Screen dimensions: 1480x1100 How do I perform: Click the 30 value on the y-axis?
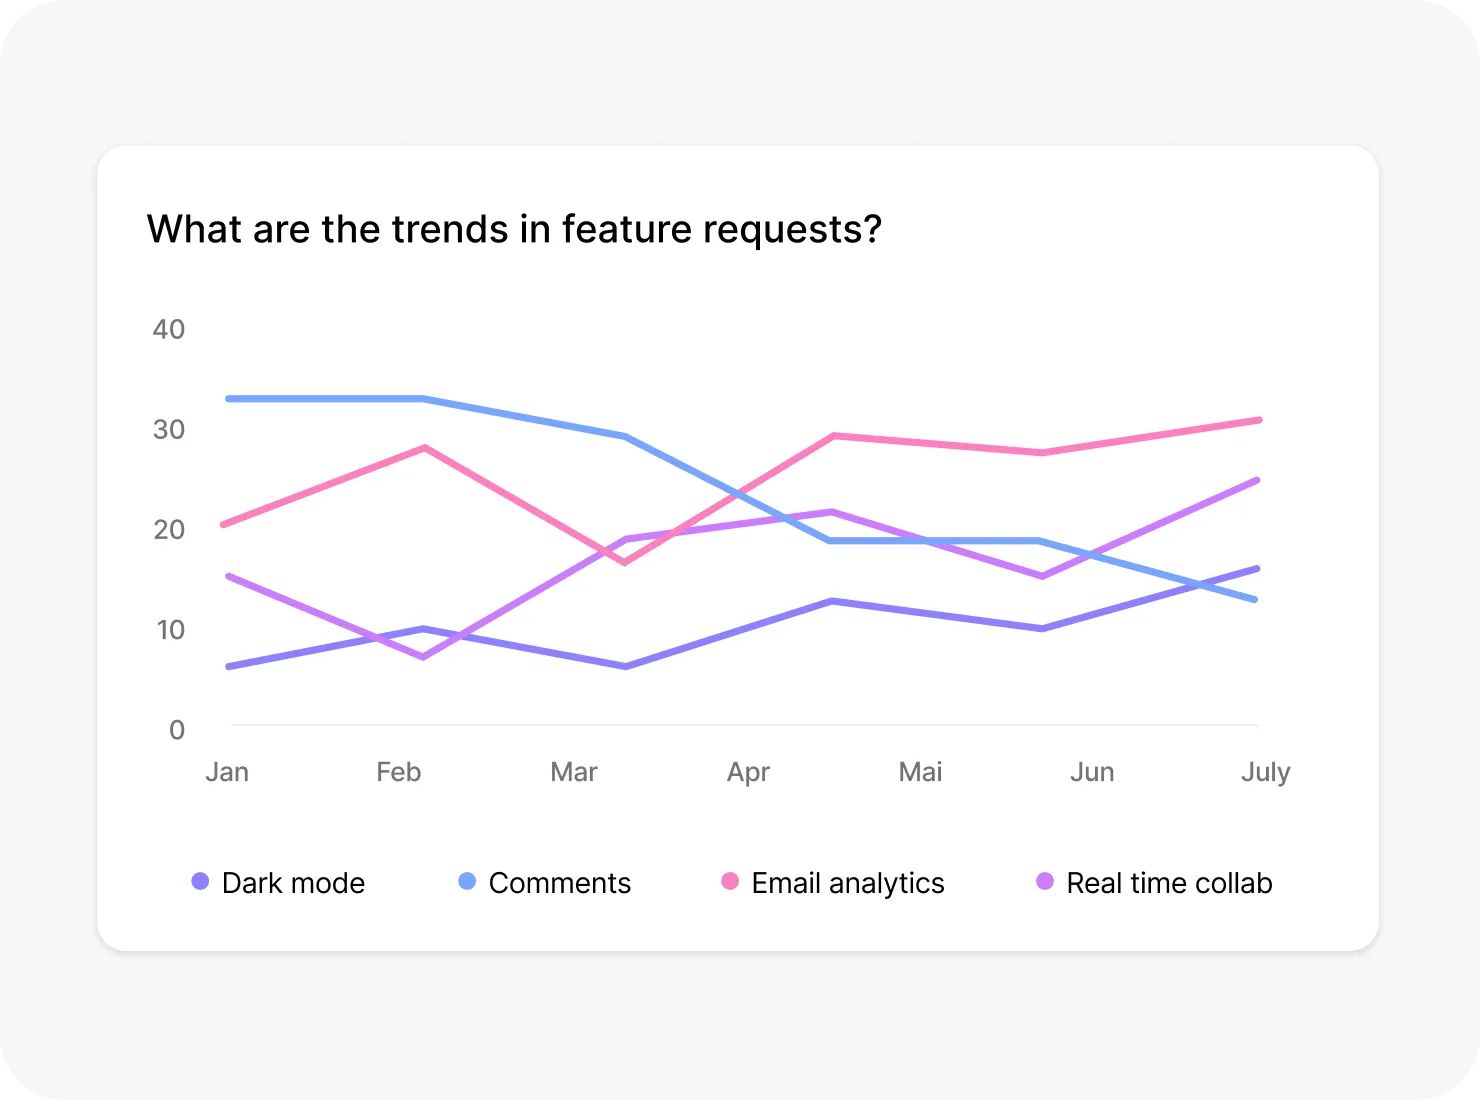pos(169,429)
